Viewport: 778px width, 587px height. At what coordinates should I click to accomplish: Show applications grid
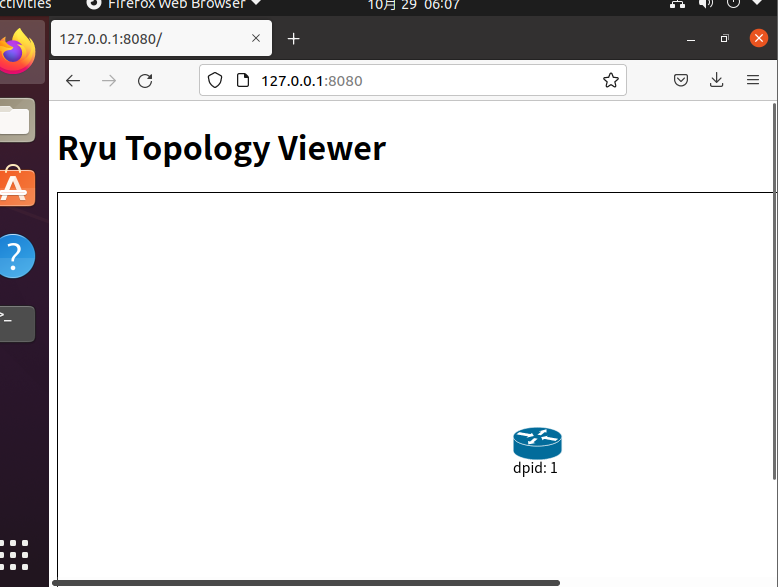[15, 555]
